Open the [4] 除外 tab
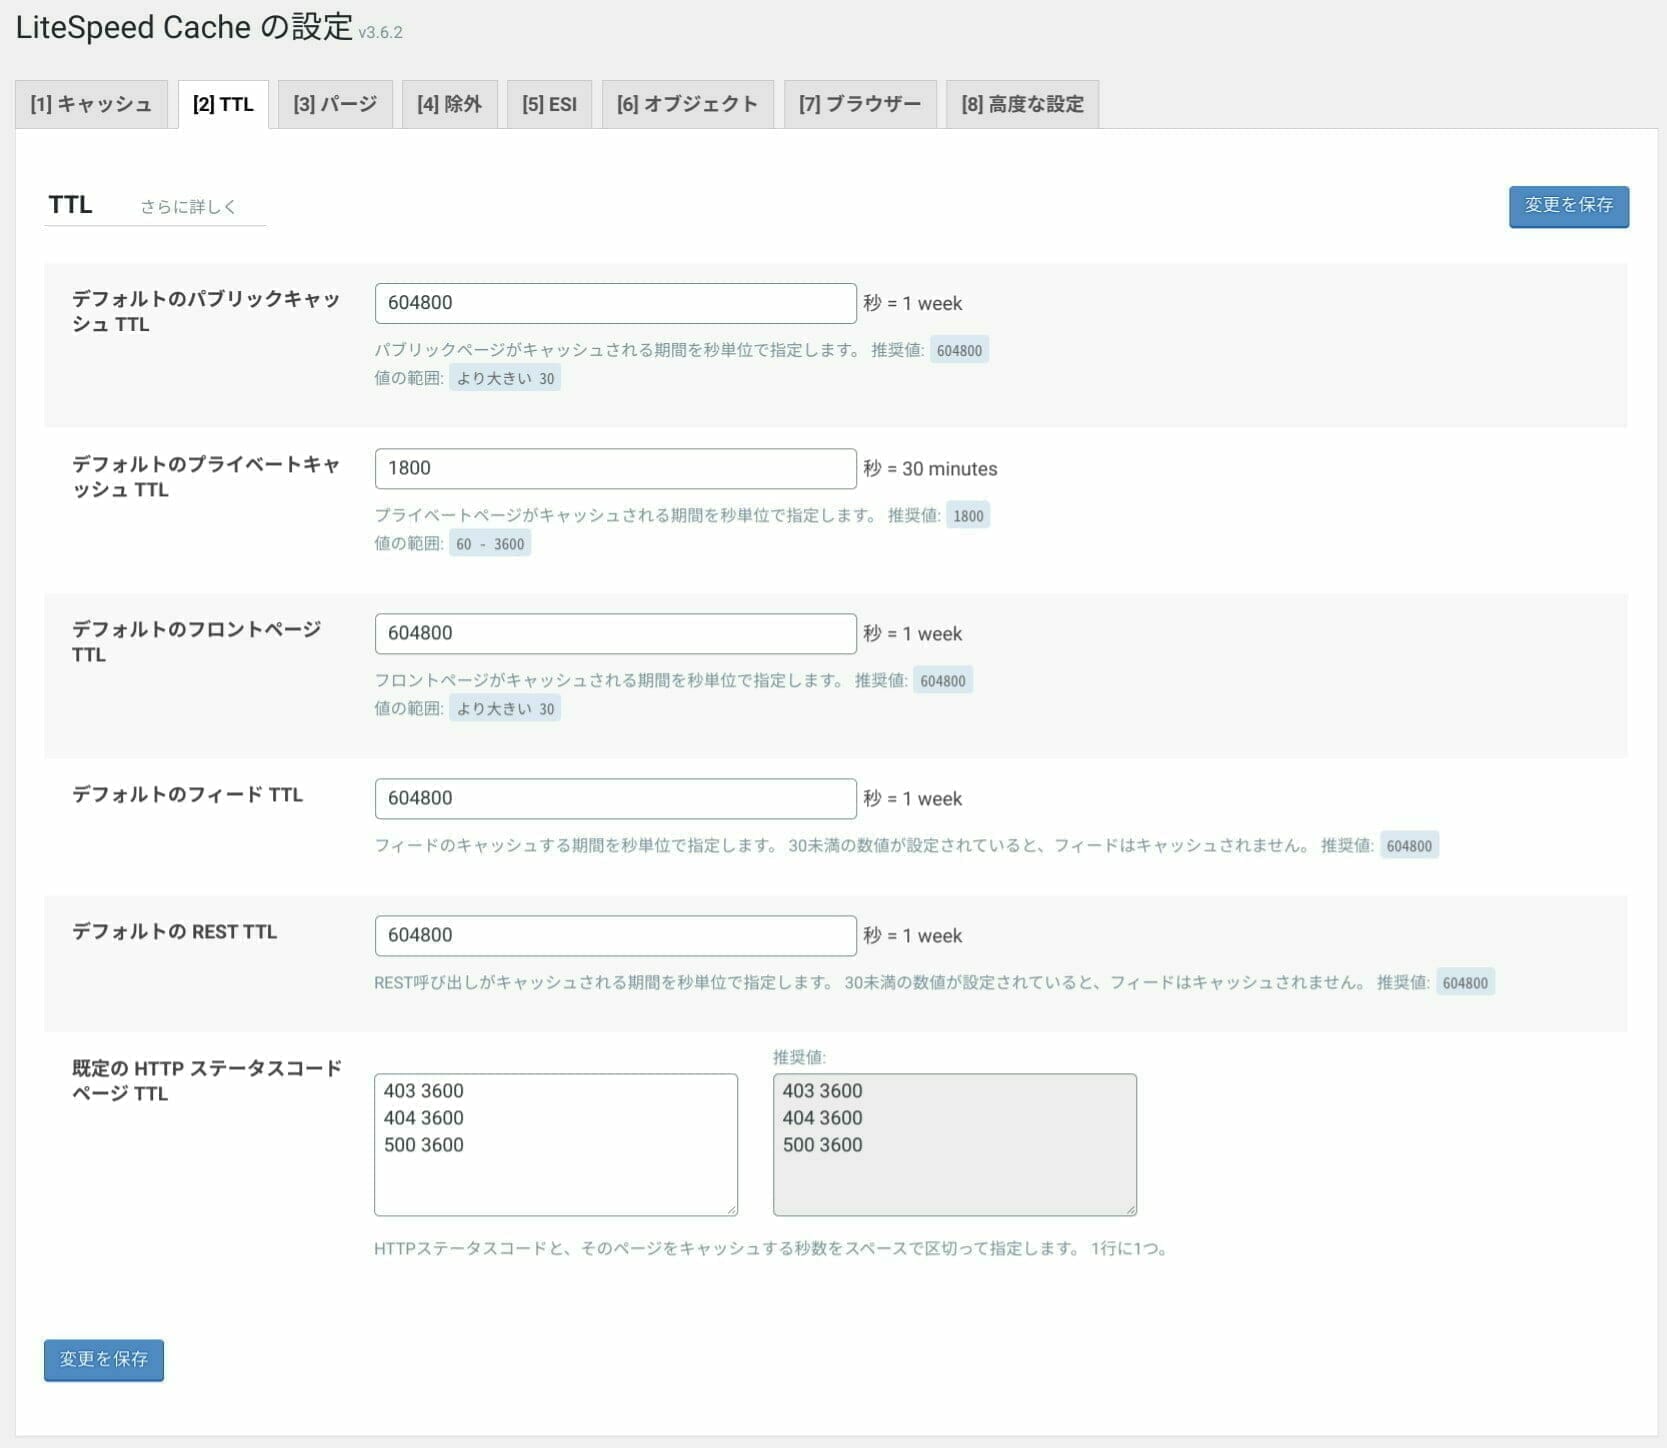The width and height of the screenshot is (1667, 1448). coord(449,104)
